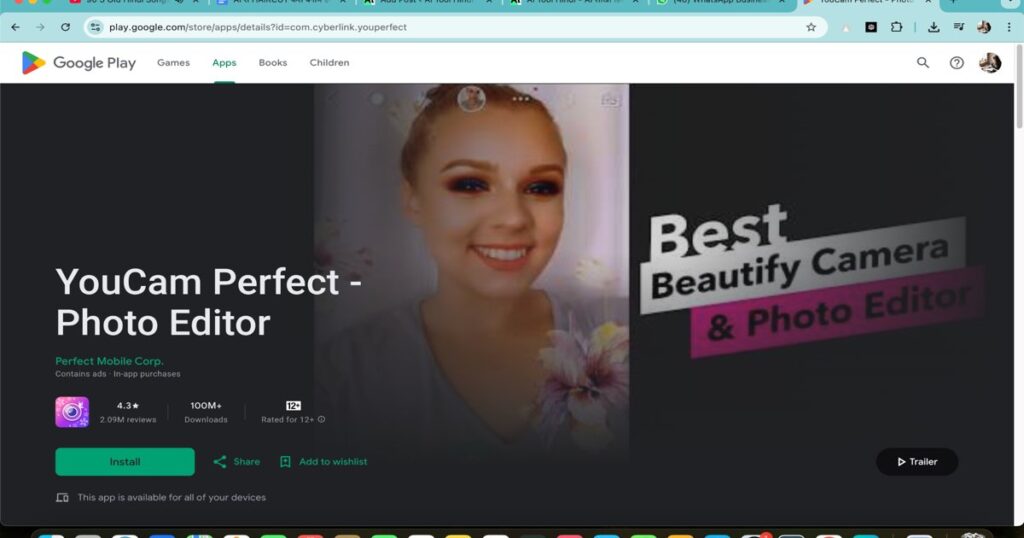
Task: Click the green Install button
Action: (x=125, y=462)
